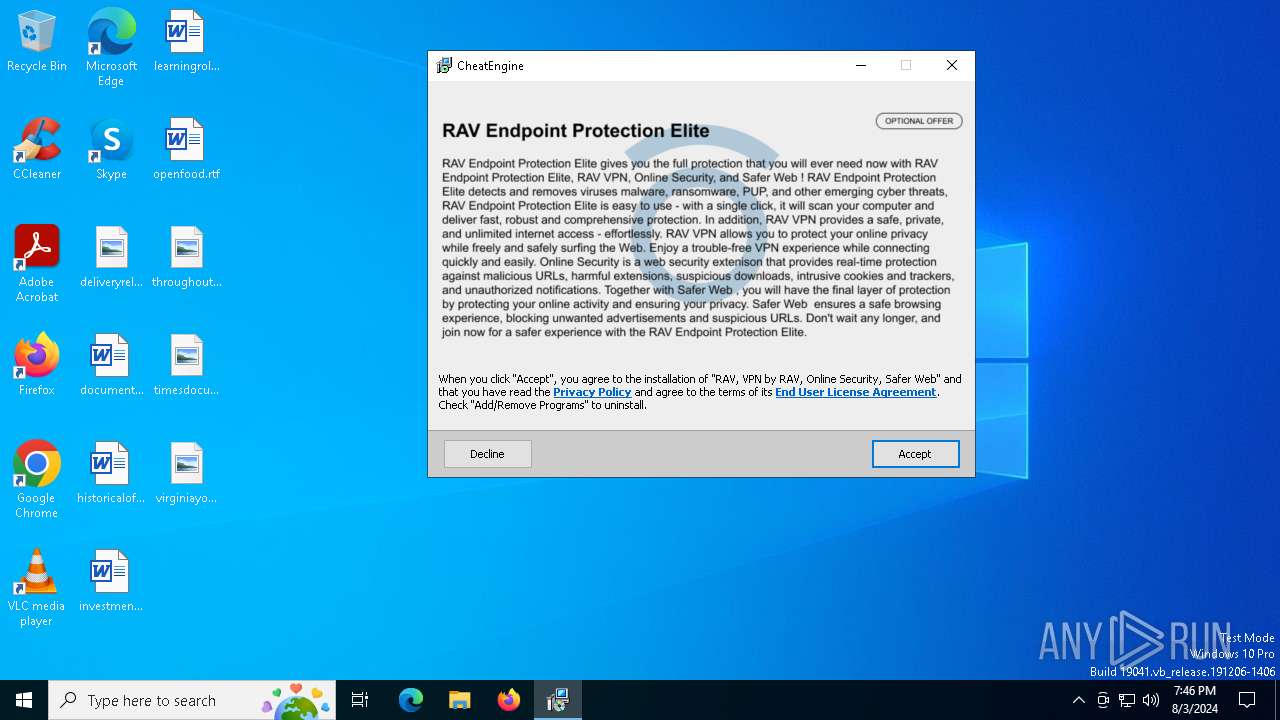Image resolution: width=1280 pixels, height=720 pixels.
Task: Switch to the CheatEngine installer taskbar button
Action: tap(558, 700)
